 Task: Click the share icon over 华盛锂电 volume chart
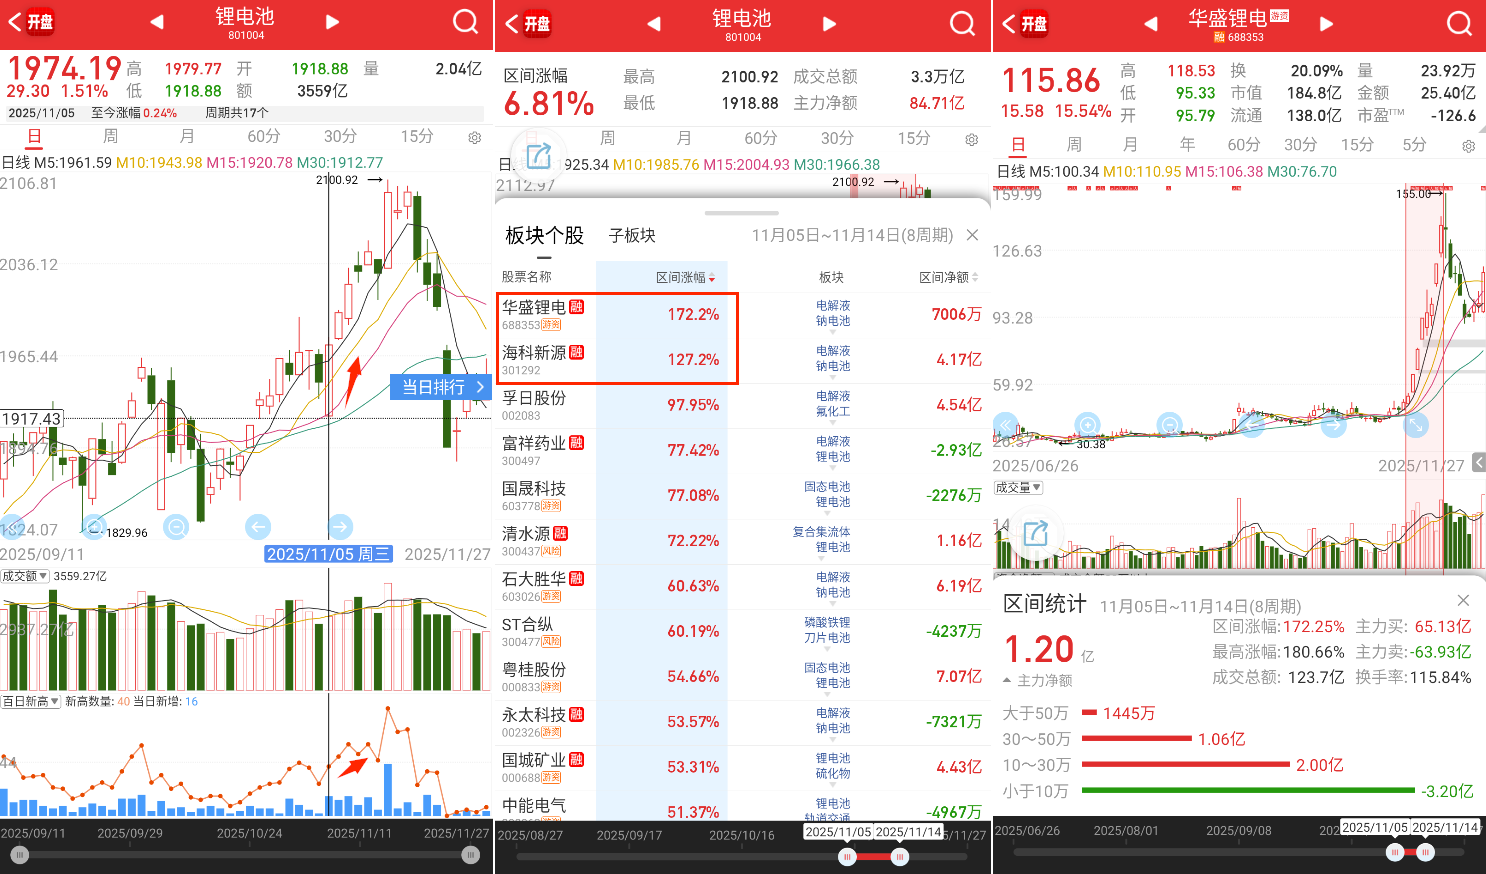tap(1036, 534)
